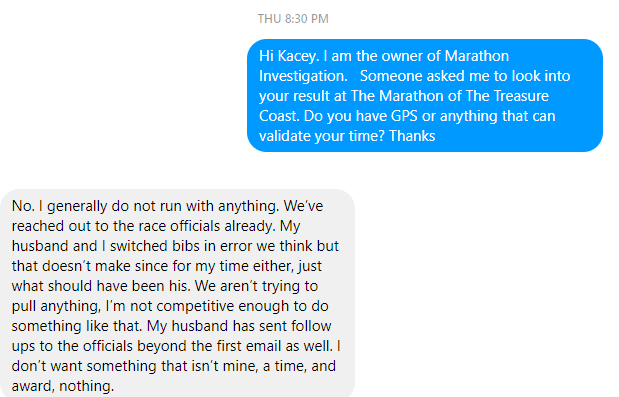Click "validate your time? Thanks" line

click(347, 136)
